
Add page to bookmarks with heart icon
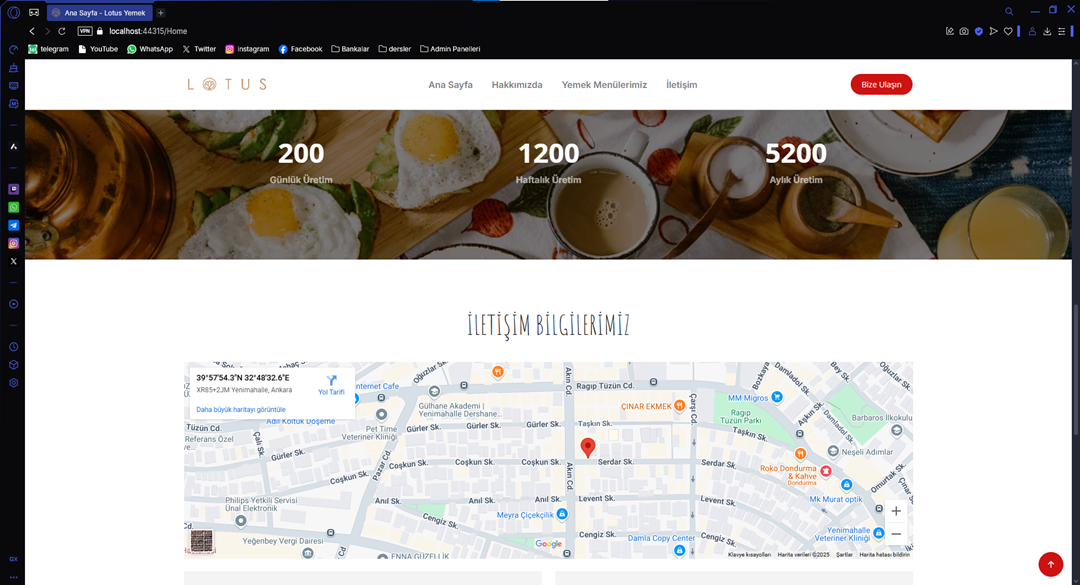pyautogui.click(x=1007, y=31)
